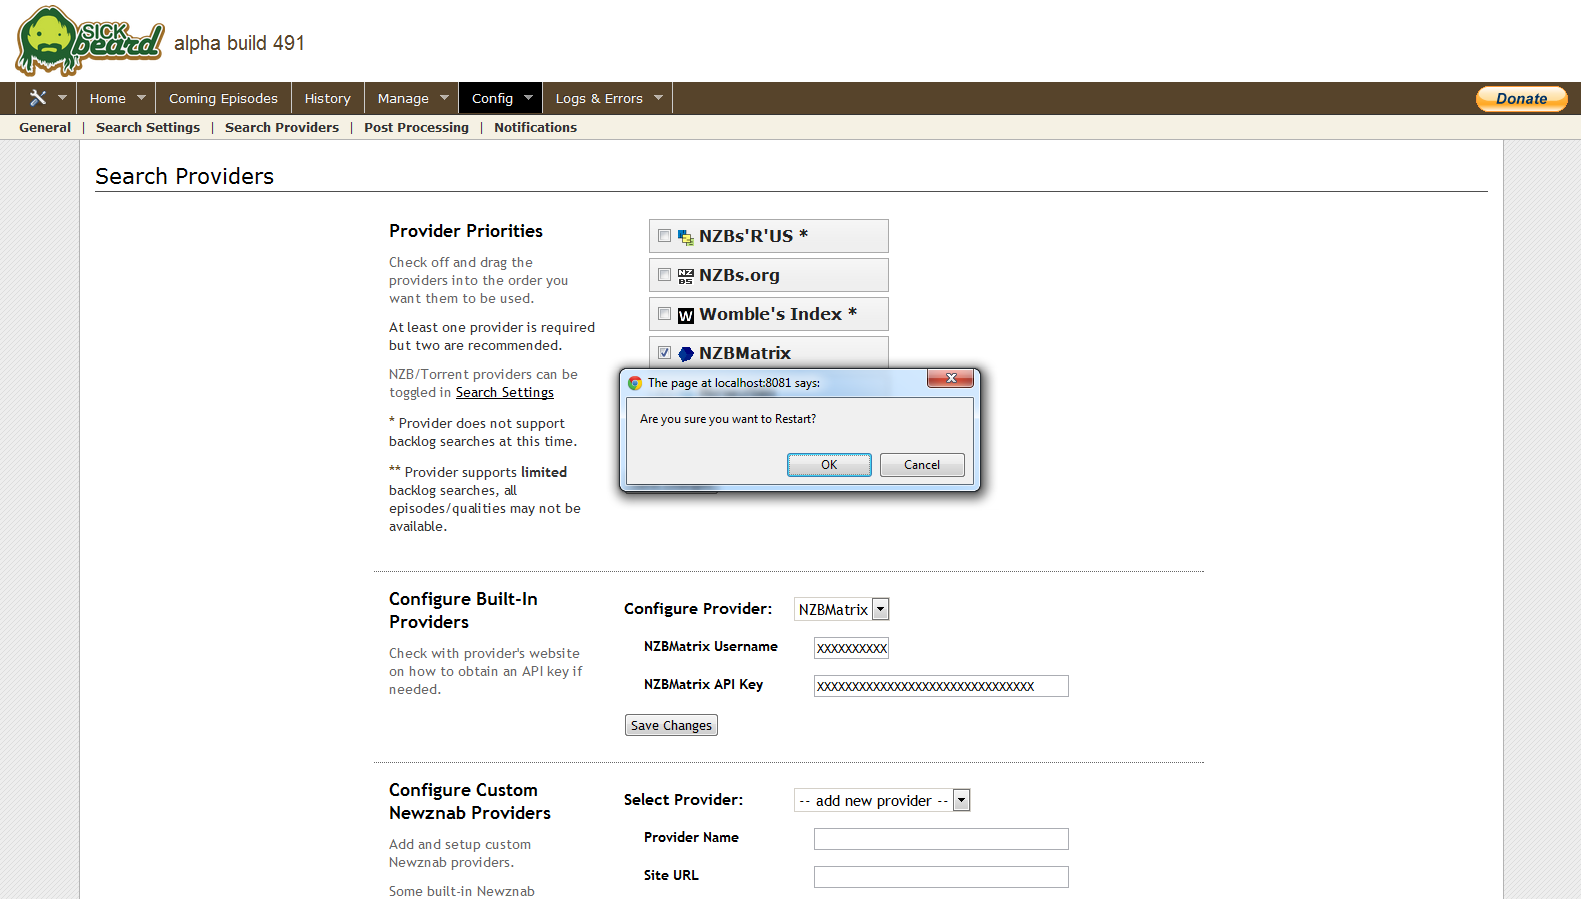Click the 'alpha build 491' version text
Screen dimensions: 1581x899
[x=239, y=43]
